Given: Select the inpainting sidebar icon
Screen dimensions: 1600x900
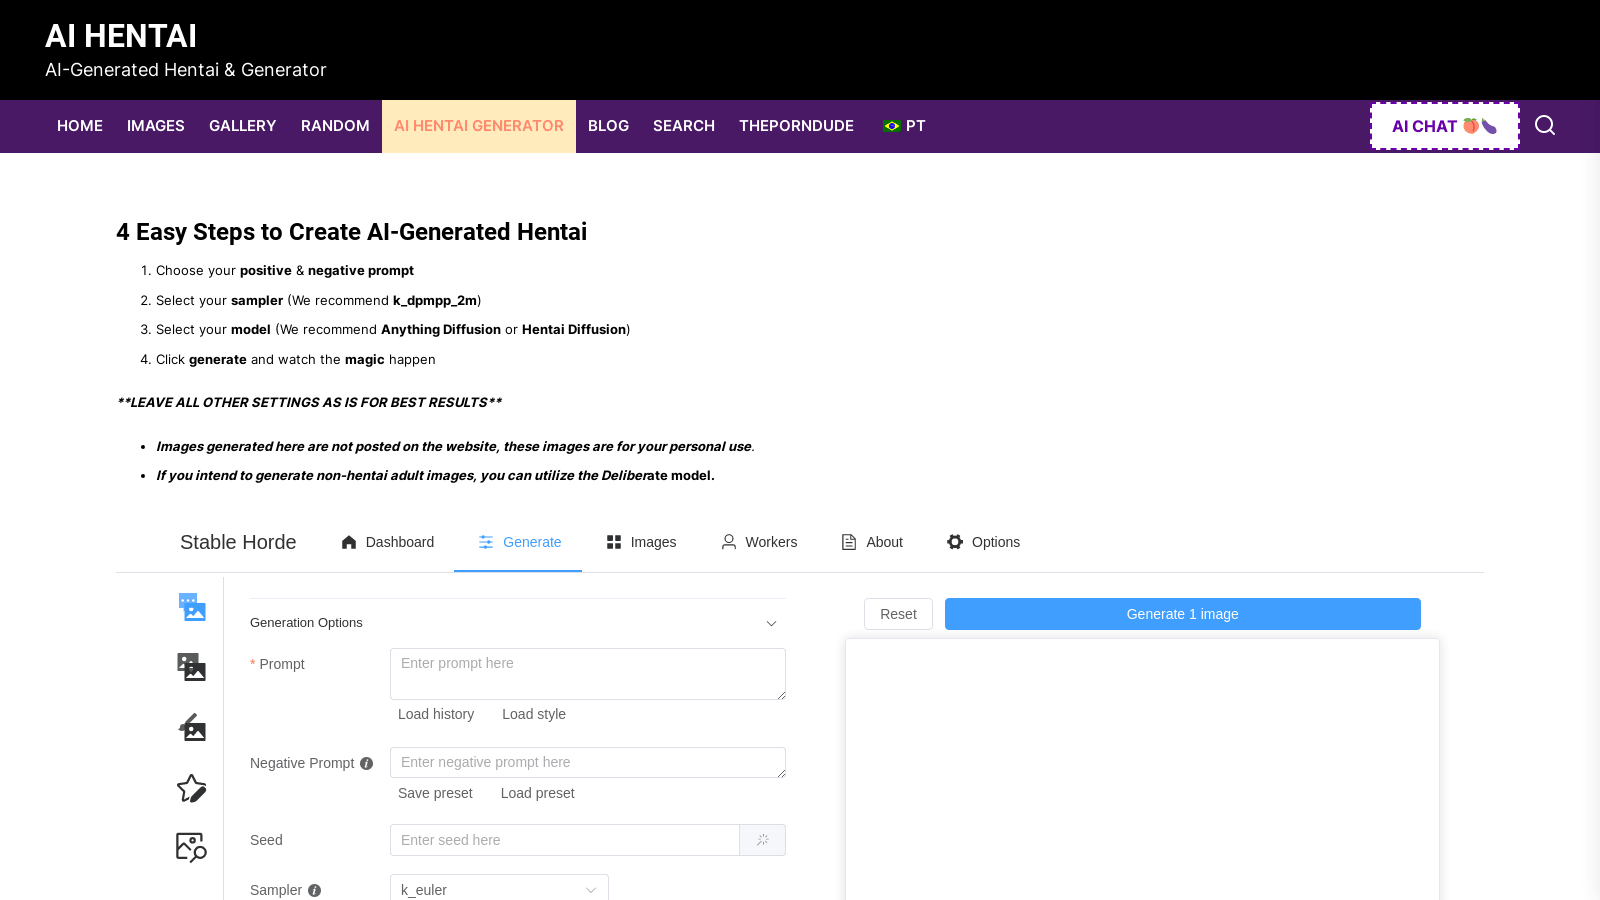Looking at the screenshot, I should [192, 727].
